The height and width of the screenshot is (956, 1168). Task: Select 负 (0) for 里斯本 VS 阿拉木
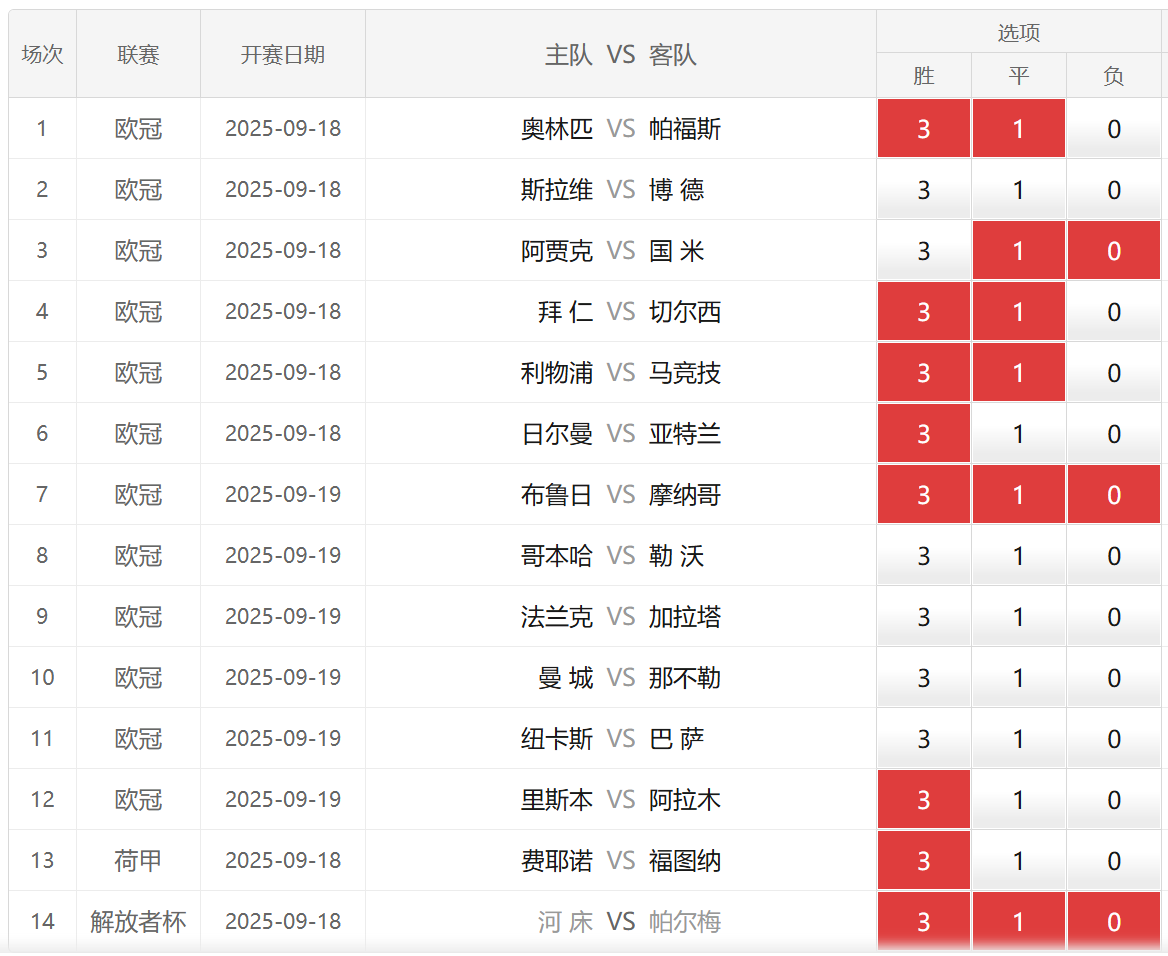(1114, 801)
